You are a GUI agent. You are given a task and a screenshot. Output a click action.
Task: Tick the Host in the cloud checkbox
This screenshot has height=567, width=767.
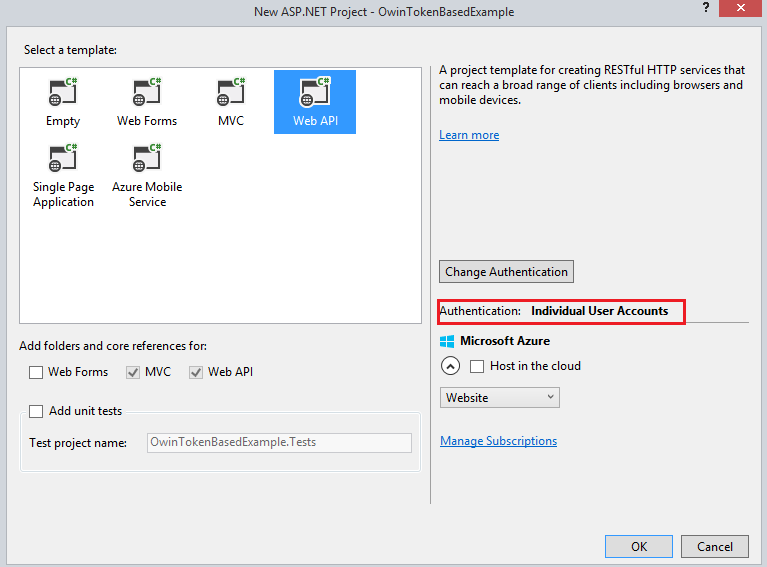tap(478, 366)
